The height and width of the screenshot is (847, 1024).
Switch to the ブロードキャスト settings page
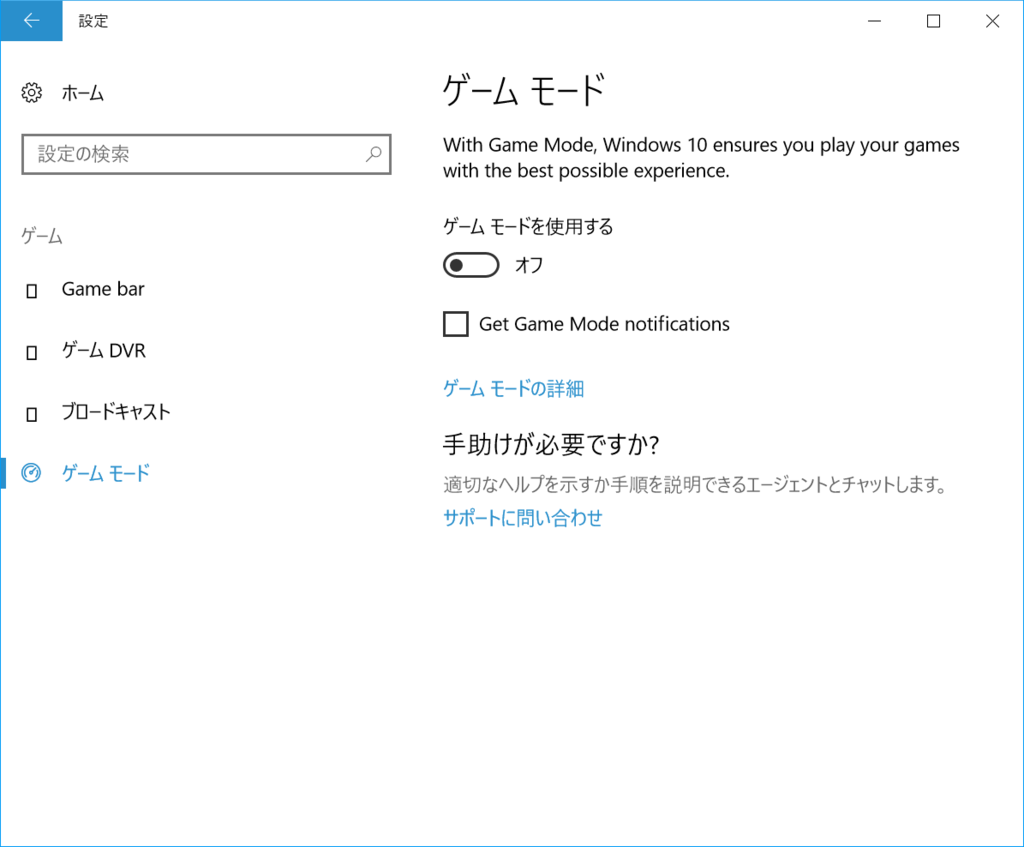click(113, 412)
